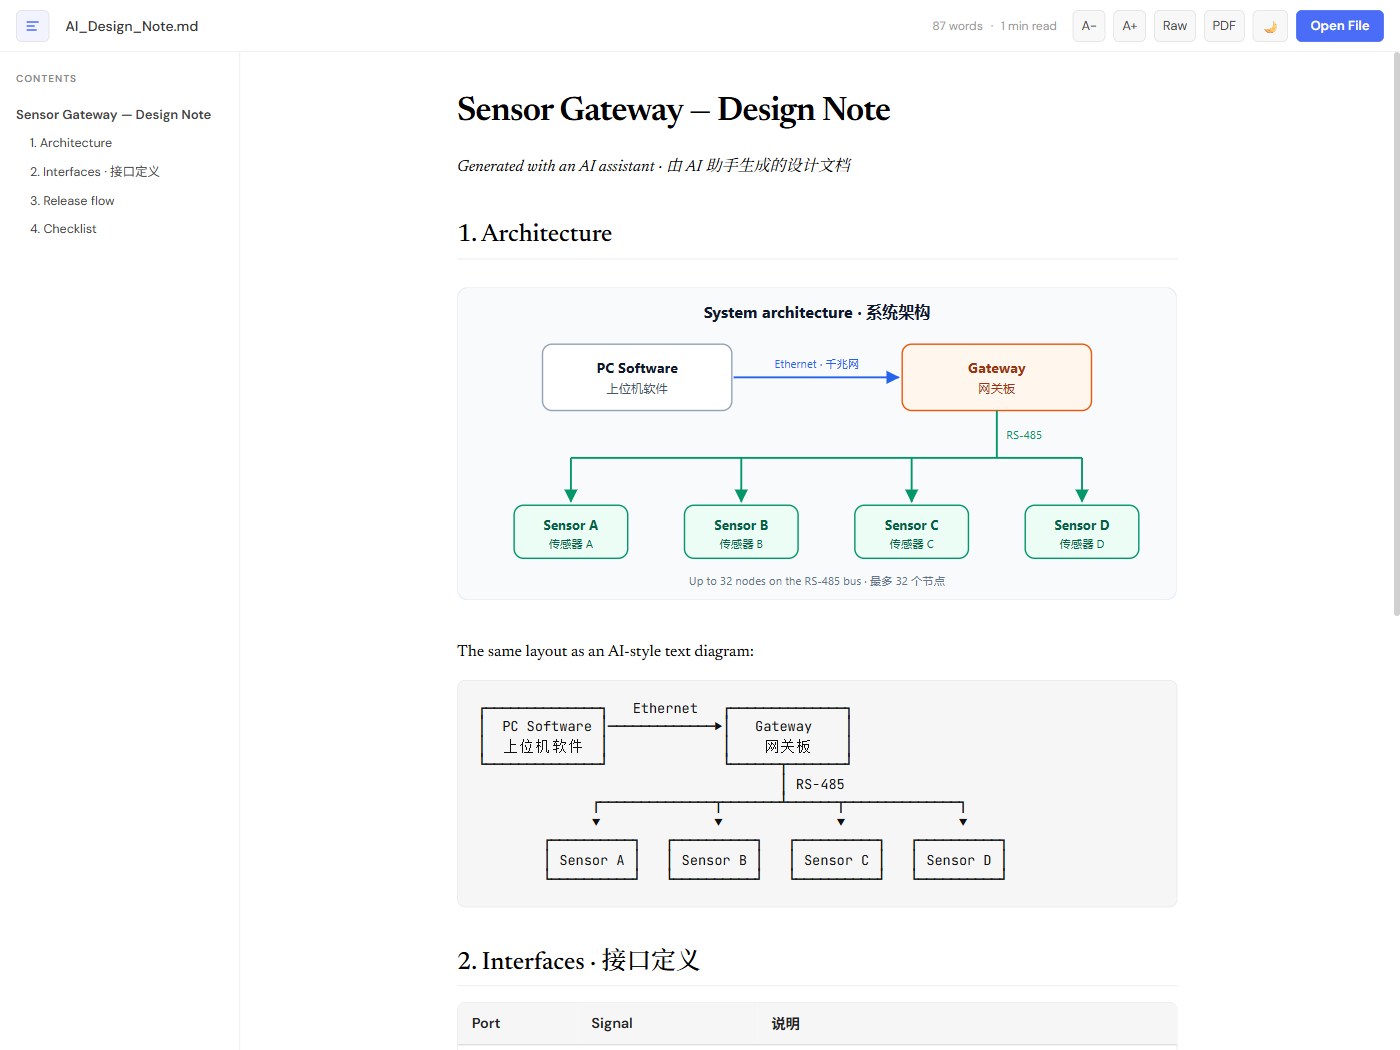Jump to Sensor Gateway — Design Note heading

tap(113, 115)
